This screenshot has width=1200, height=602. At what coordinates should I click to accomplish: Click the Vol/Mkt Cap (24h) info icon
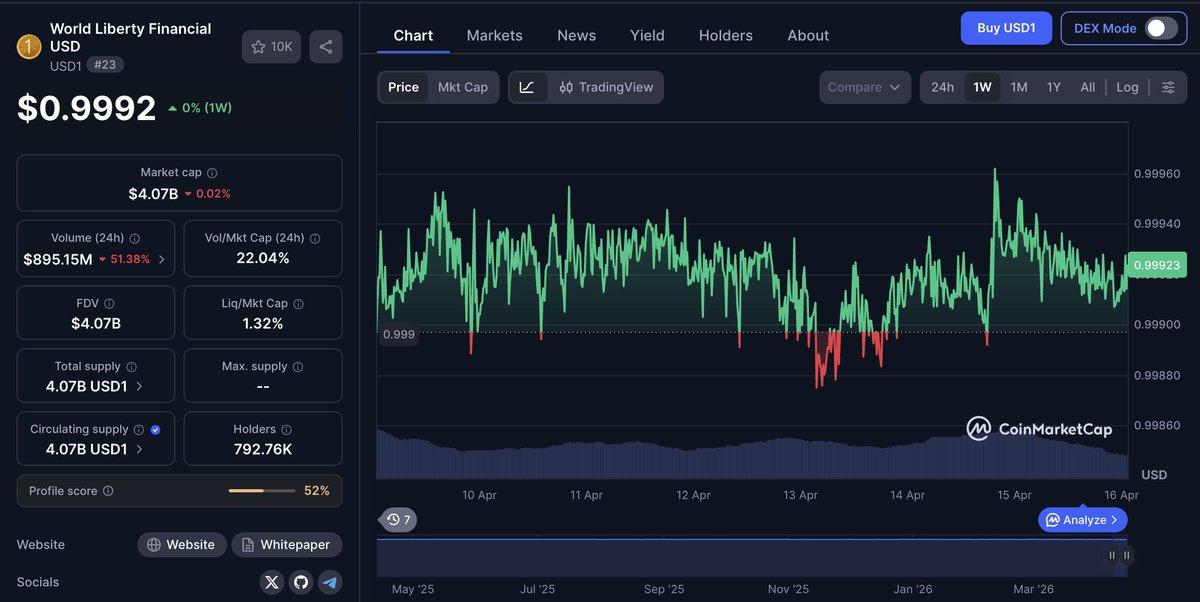tap(315, 239)
